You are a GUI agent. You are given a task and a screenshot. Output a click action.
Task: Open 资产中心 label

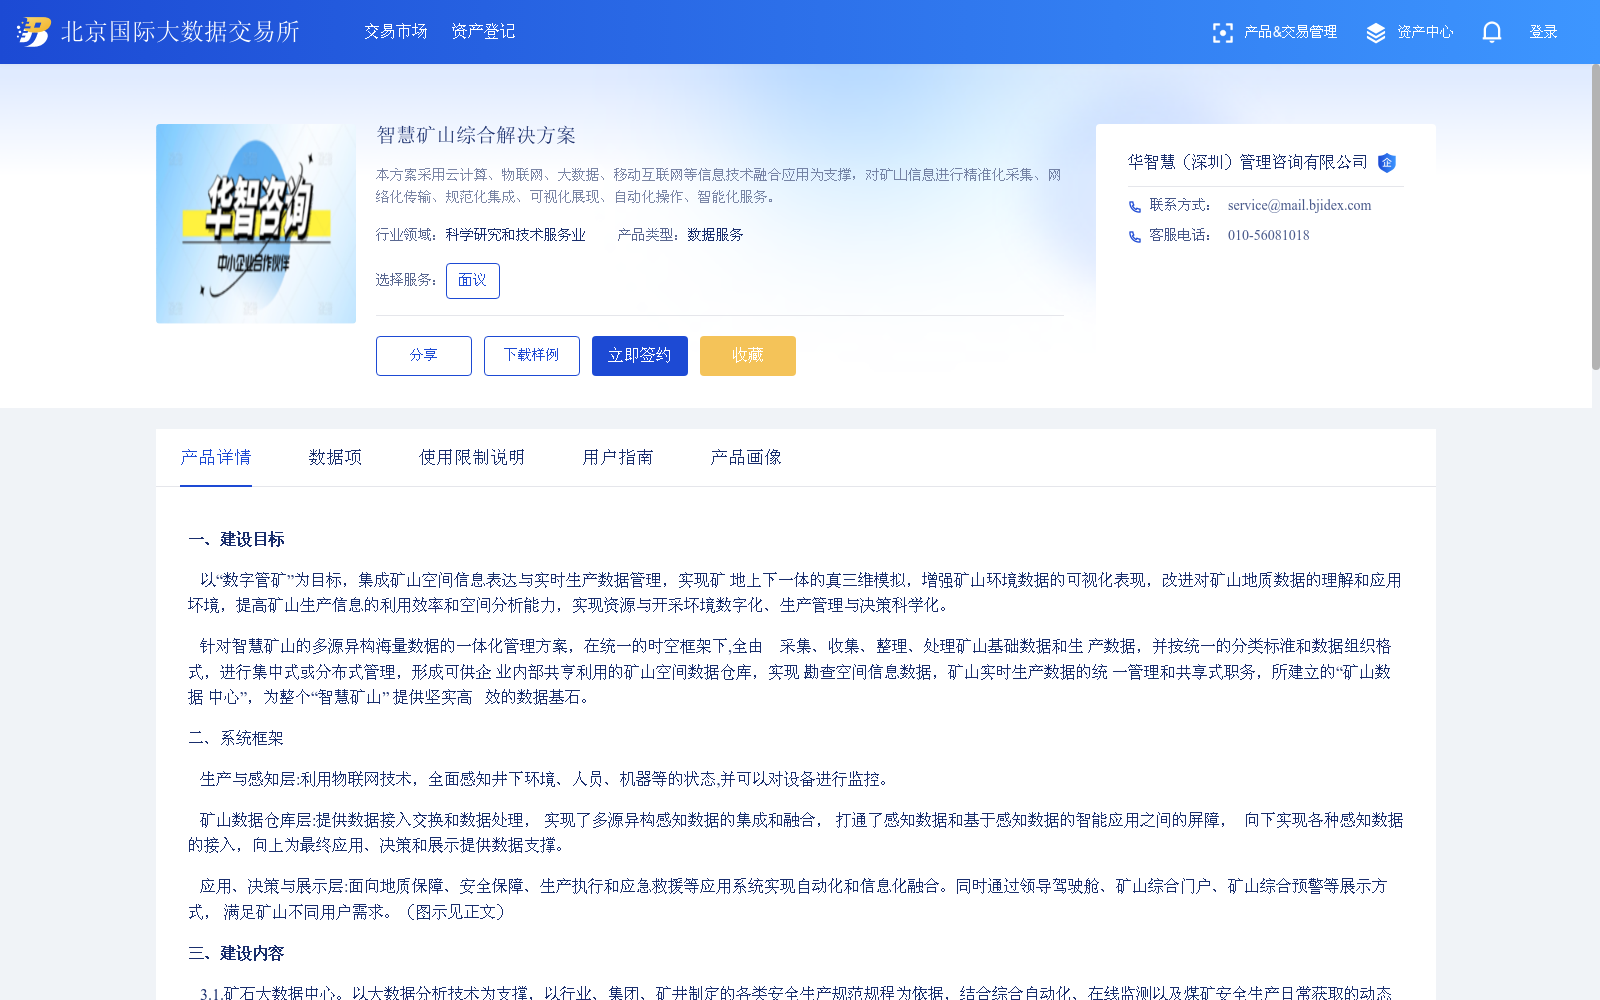click(1425, 32)
